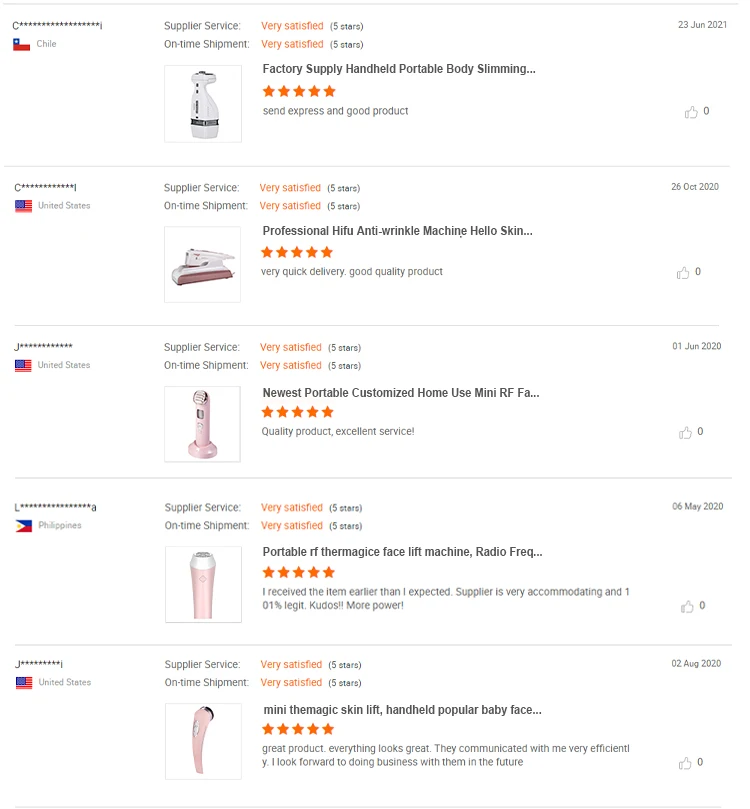Image resolution: width=750 pixels, height=809 pixels.
Task: Click the five-star rating on Body Slimming review
Action: 299,91
